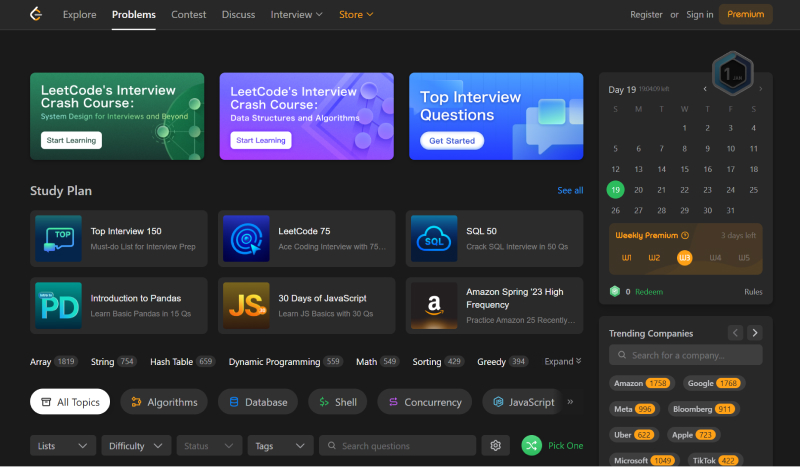Start Learning the System Design course

tap(71, 140)
